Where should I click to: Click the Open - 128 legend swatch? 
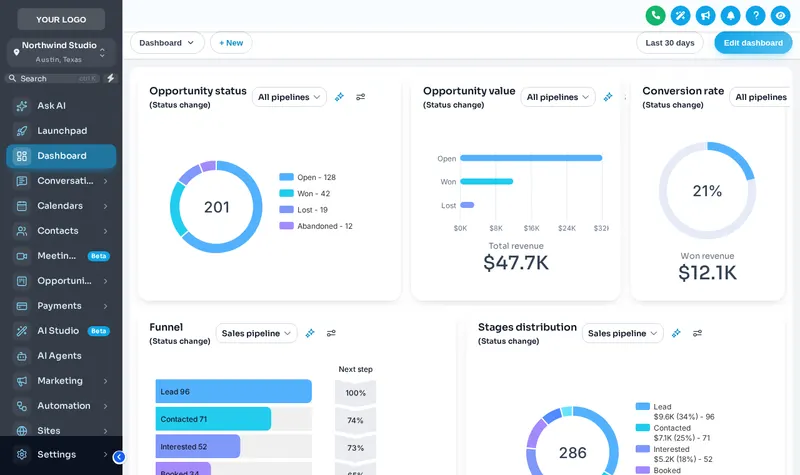(286, 177)
